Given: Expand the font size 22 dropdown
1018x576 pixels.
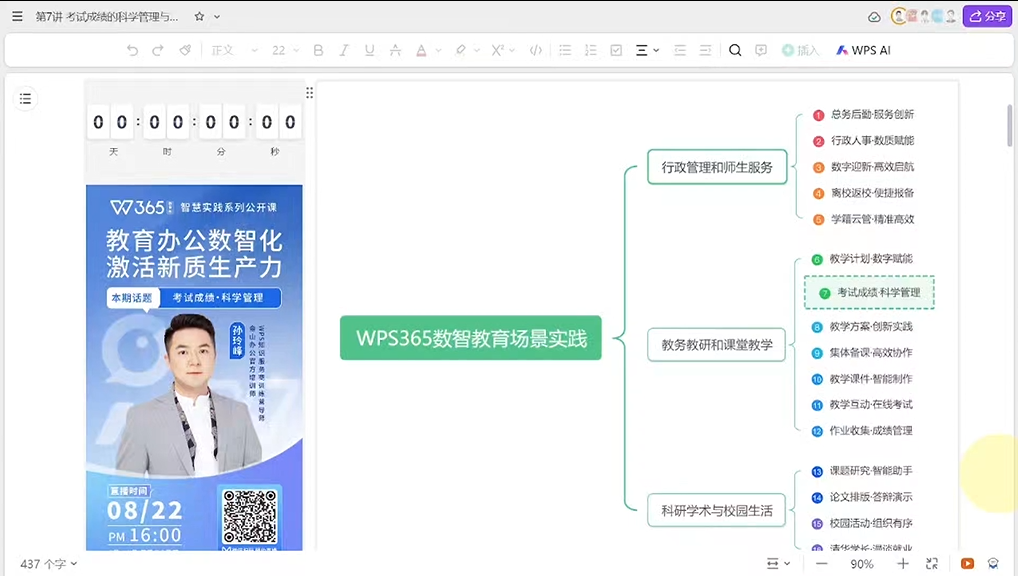Looking at the screenshot, I should [285, 50].
